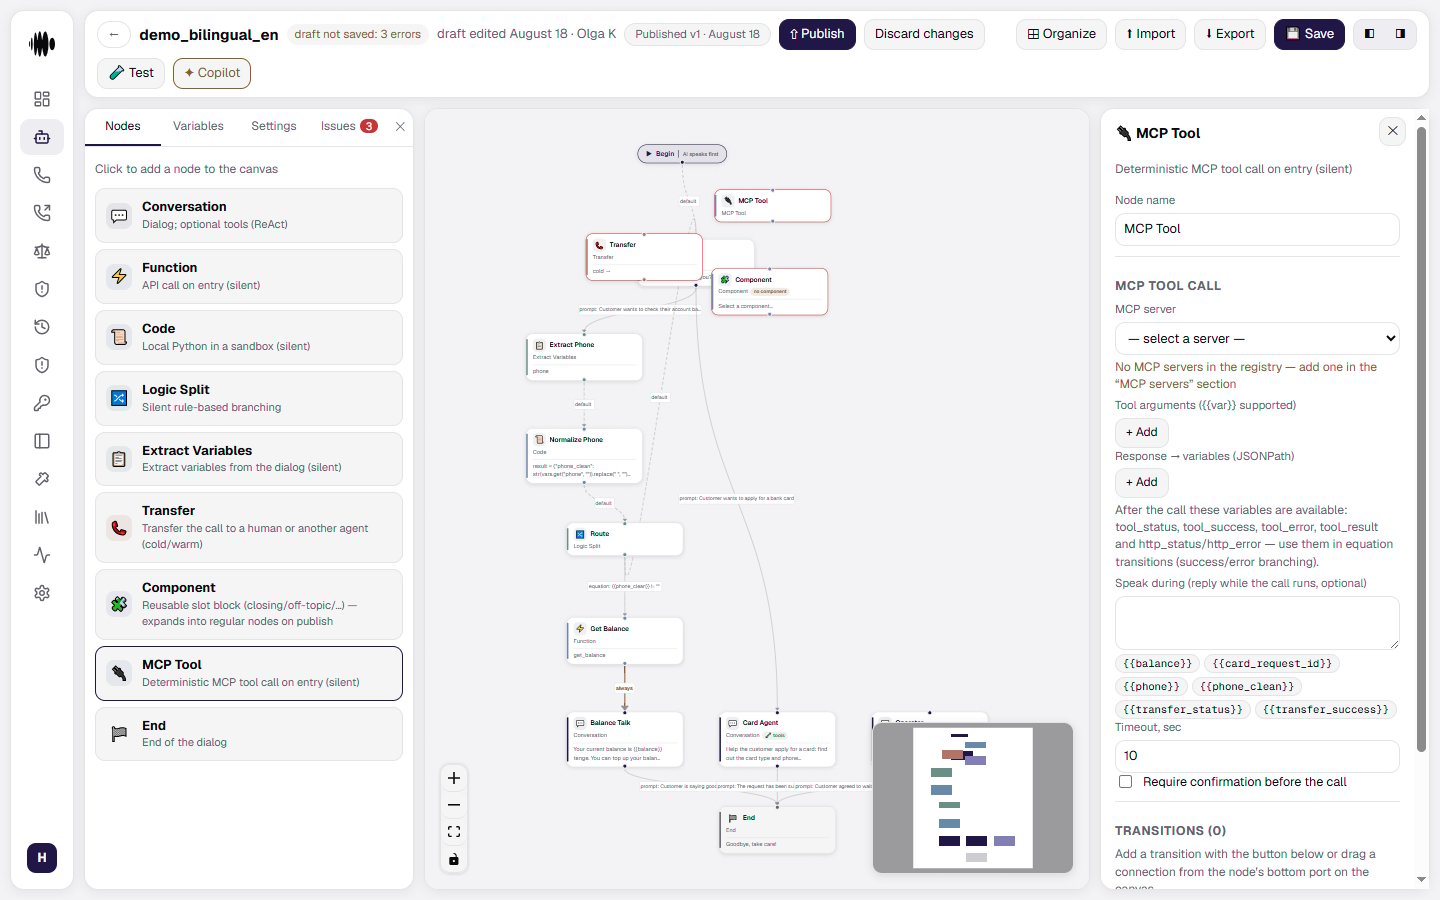Click the Export button
The height and width of the screenshot is (900, 1440).
1229,34
